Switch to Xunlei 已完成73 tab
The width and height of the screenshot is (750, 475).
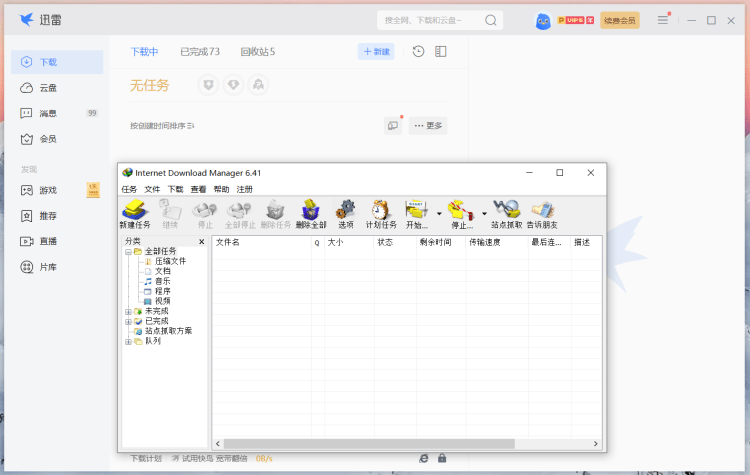(x=200, y=52)
